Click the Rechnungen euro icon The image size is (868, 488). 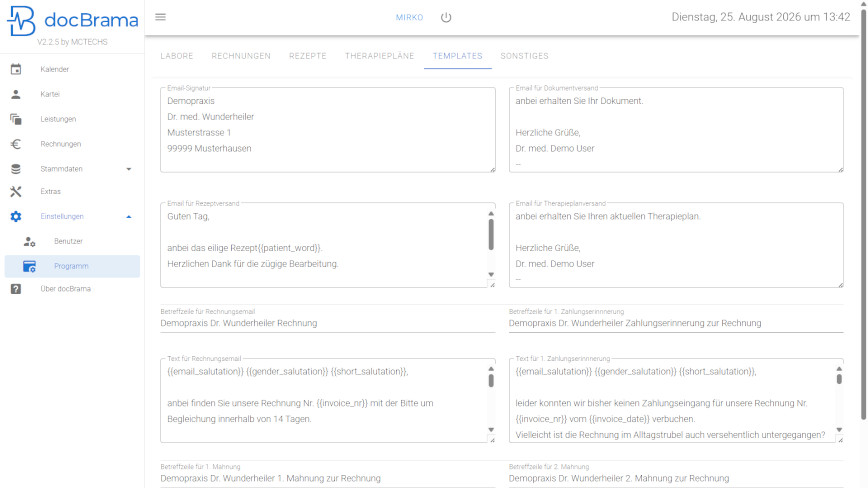click(16, 144)
